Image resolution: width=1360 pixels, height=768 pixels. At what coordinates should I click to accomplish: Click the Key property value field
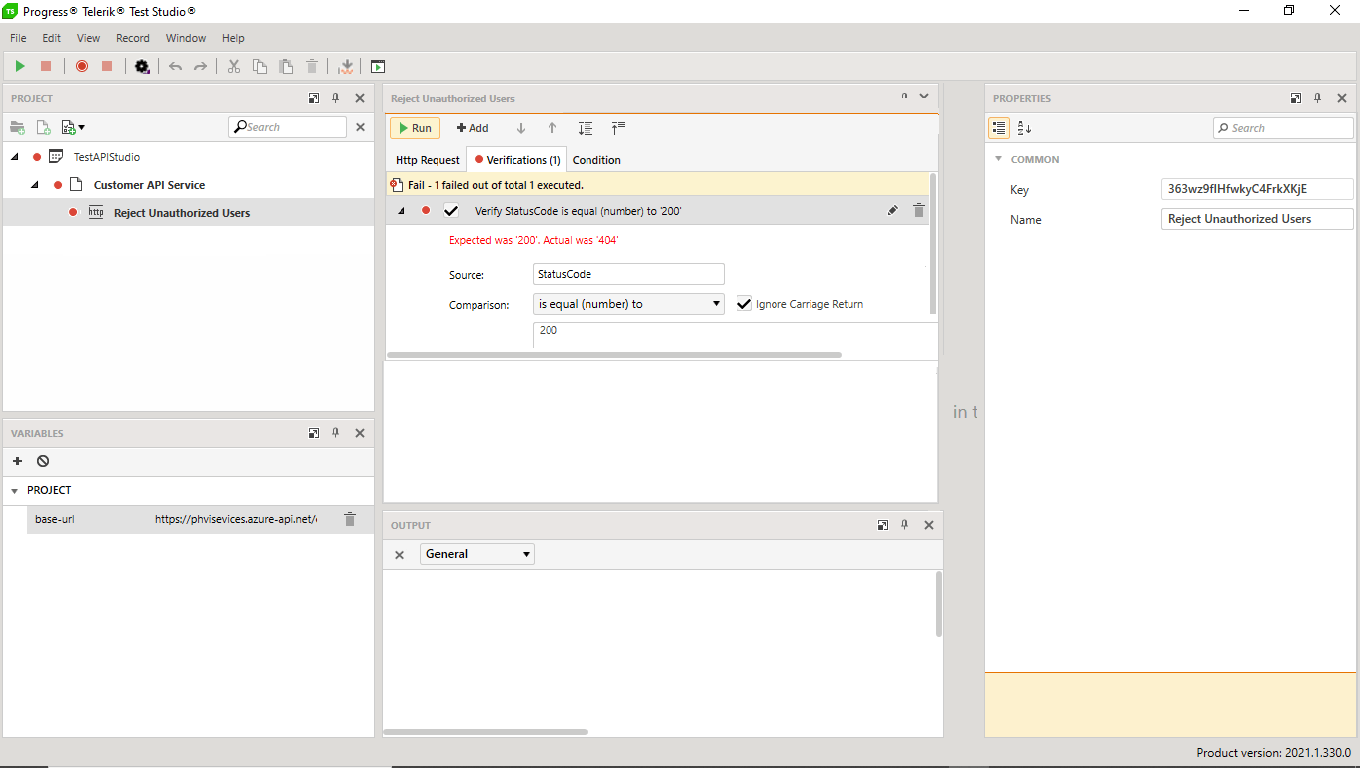(1257, 189)
